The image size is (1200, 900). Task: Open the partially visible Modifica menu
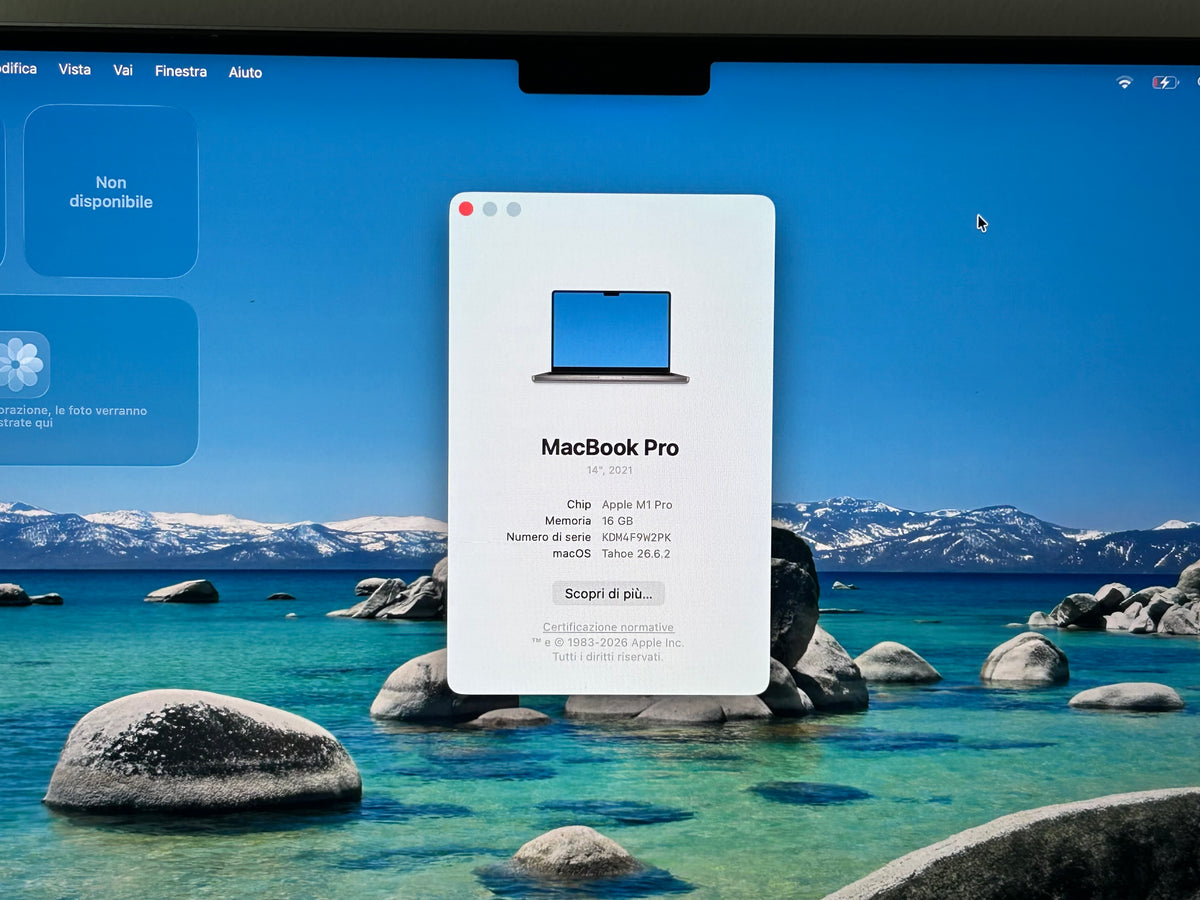tap(18, 69)
